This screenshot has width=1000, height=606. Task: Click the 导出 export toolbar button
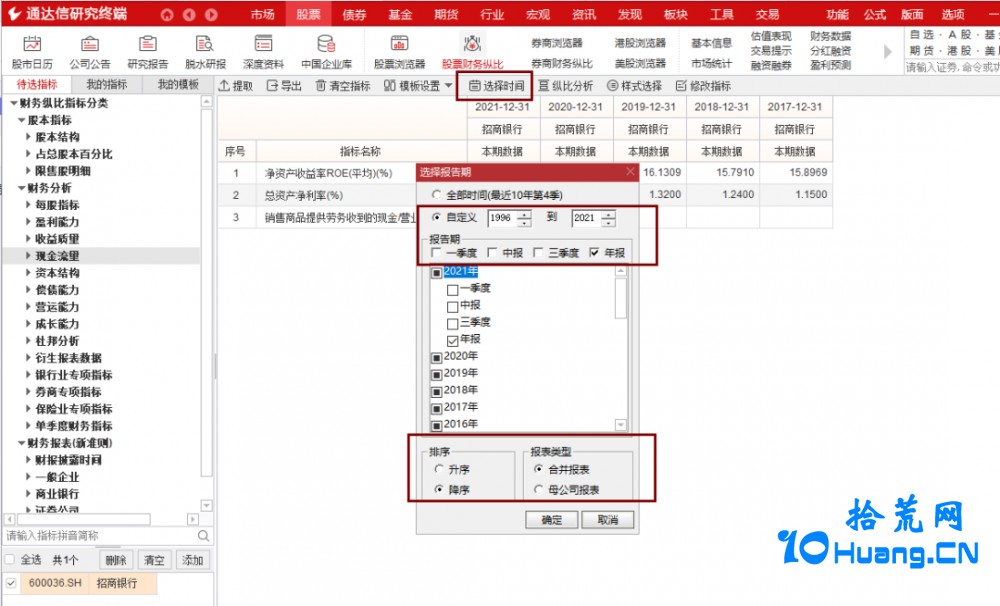point(284,85)
